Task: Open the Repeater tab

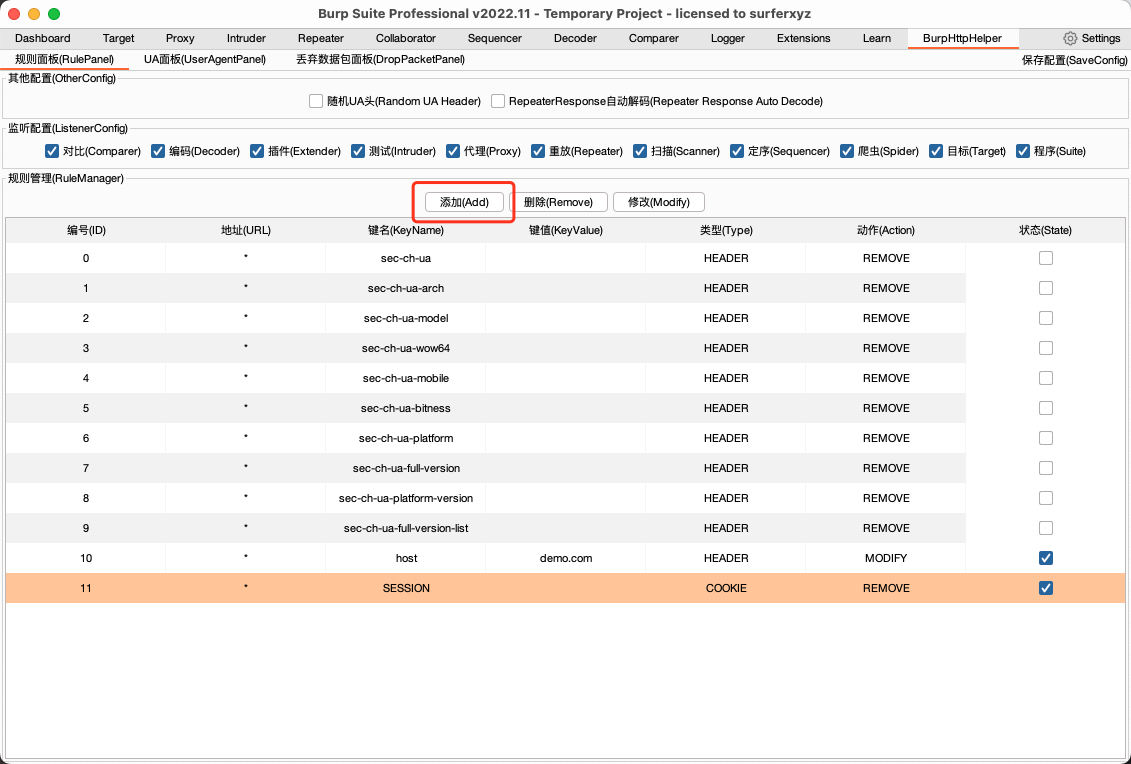Action: pyautogui.click(x=321, y=38)
